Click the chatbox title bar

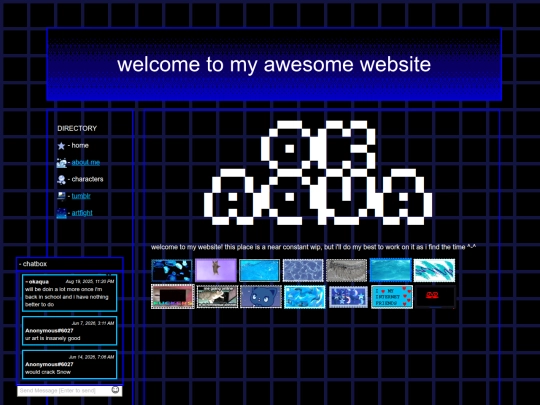click(70, 264)
